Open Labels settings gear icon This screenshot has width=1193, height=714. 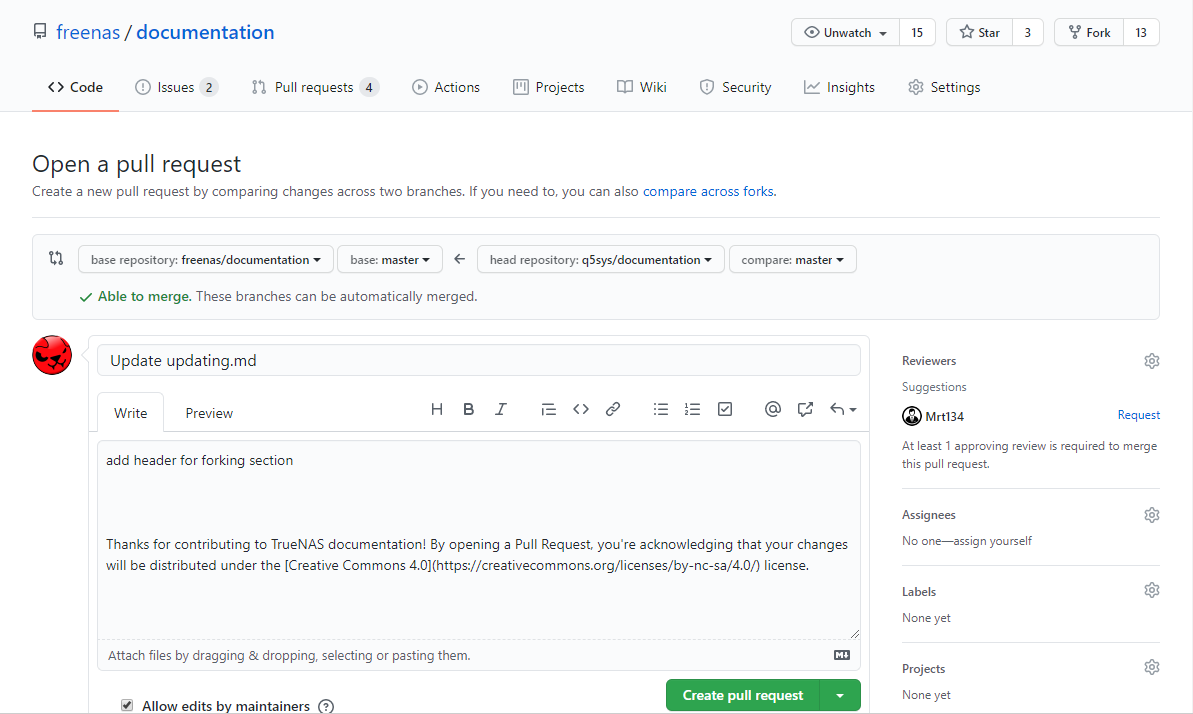click(1151, 591)
